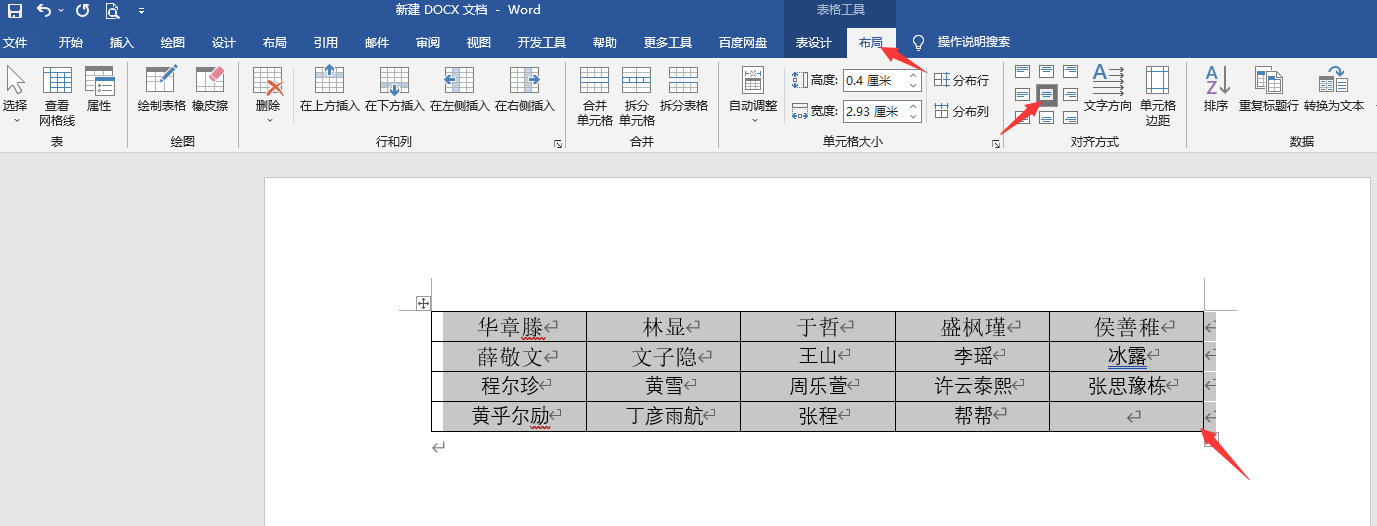Click 分布列 to distribute columns evenly
This screenshot has width=1377, height=526.
click(x=961, y=110)
